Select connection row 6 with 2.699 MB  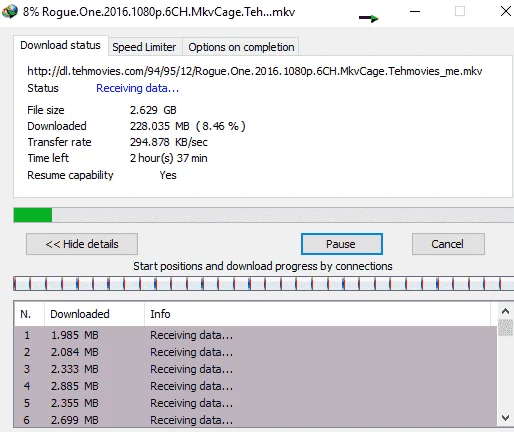click(255, 419)
